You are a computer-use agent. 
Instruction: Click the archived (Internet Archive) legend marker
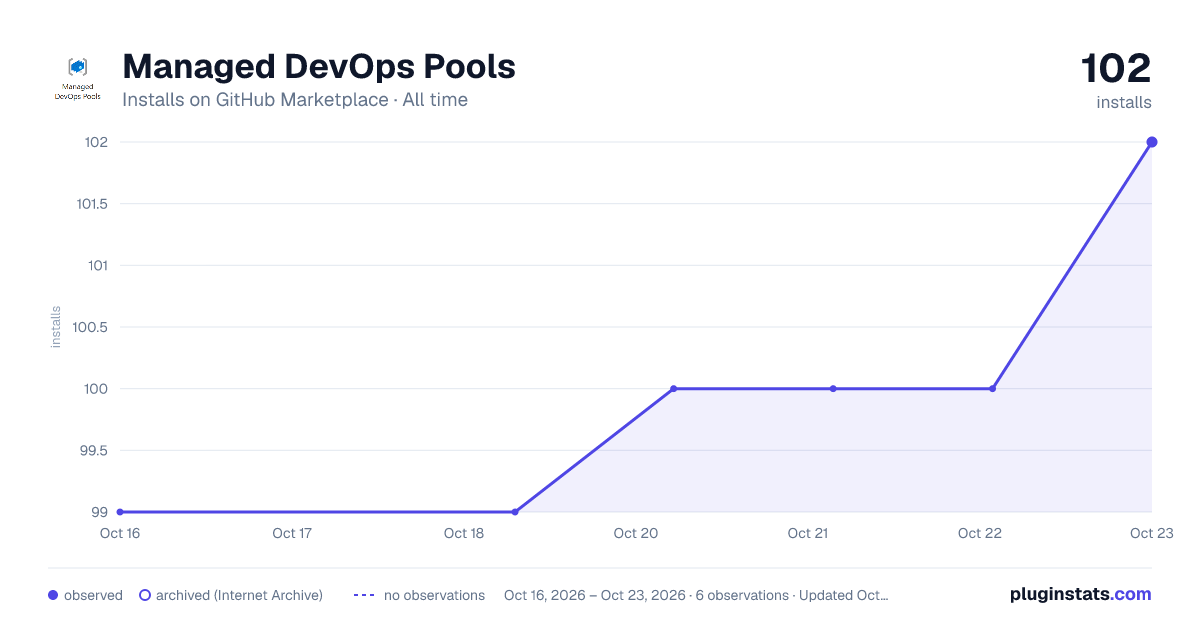click(x=145, y=595)
